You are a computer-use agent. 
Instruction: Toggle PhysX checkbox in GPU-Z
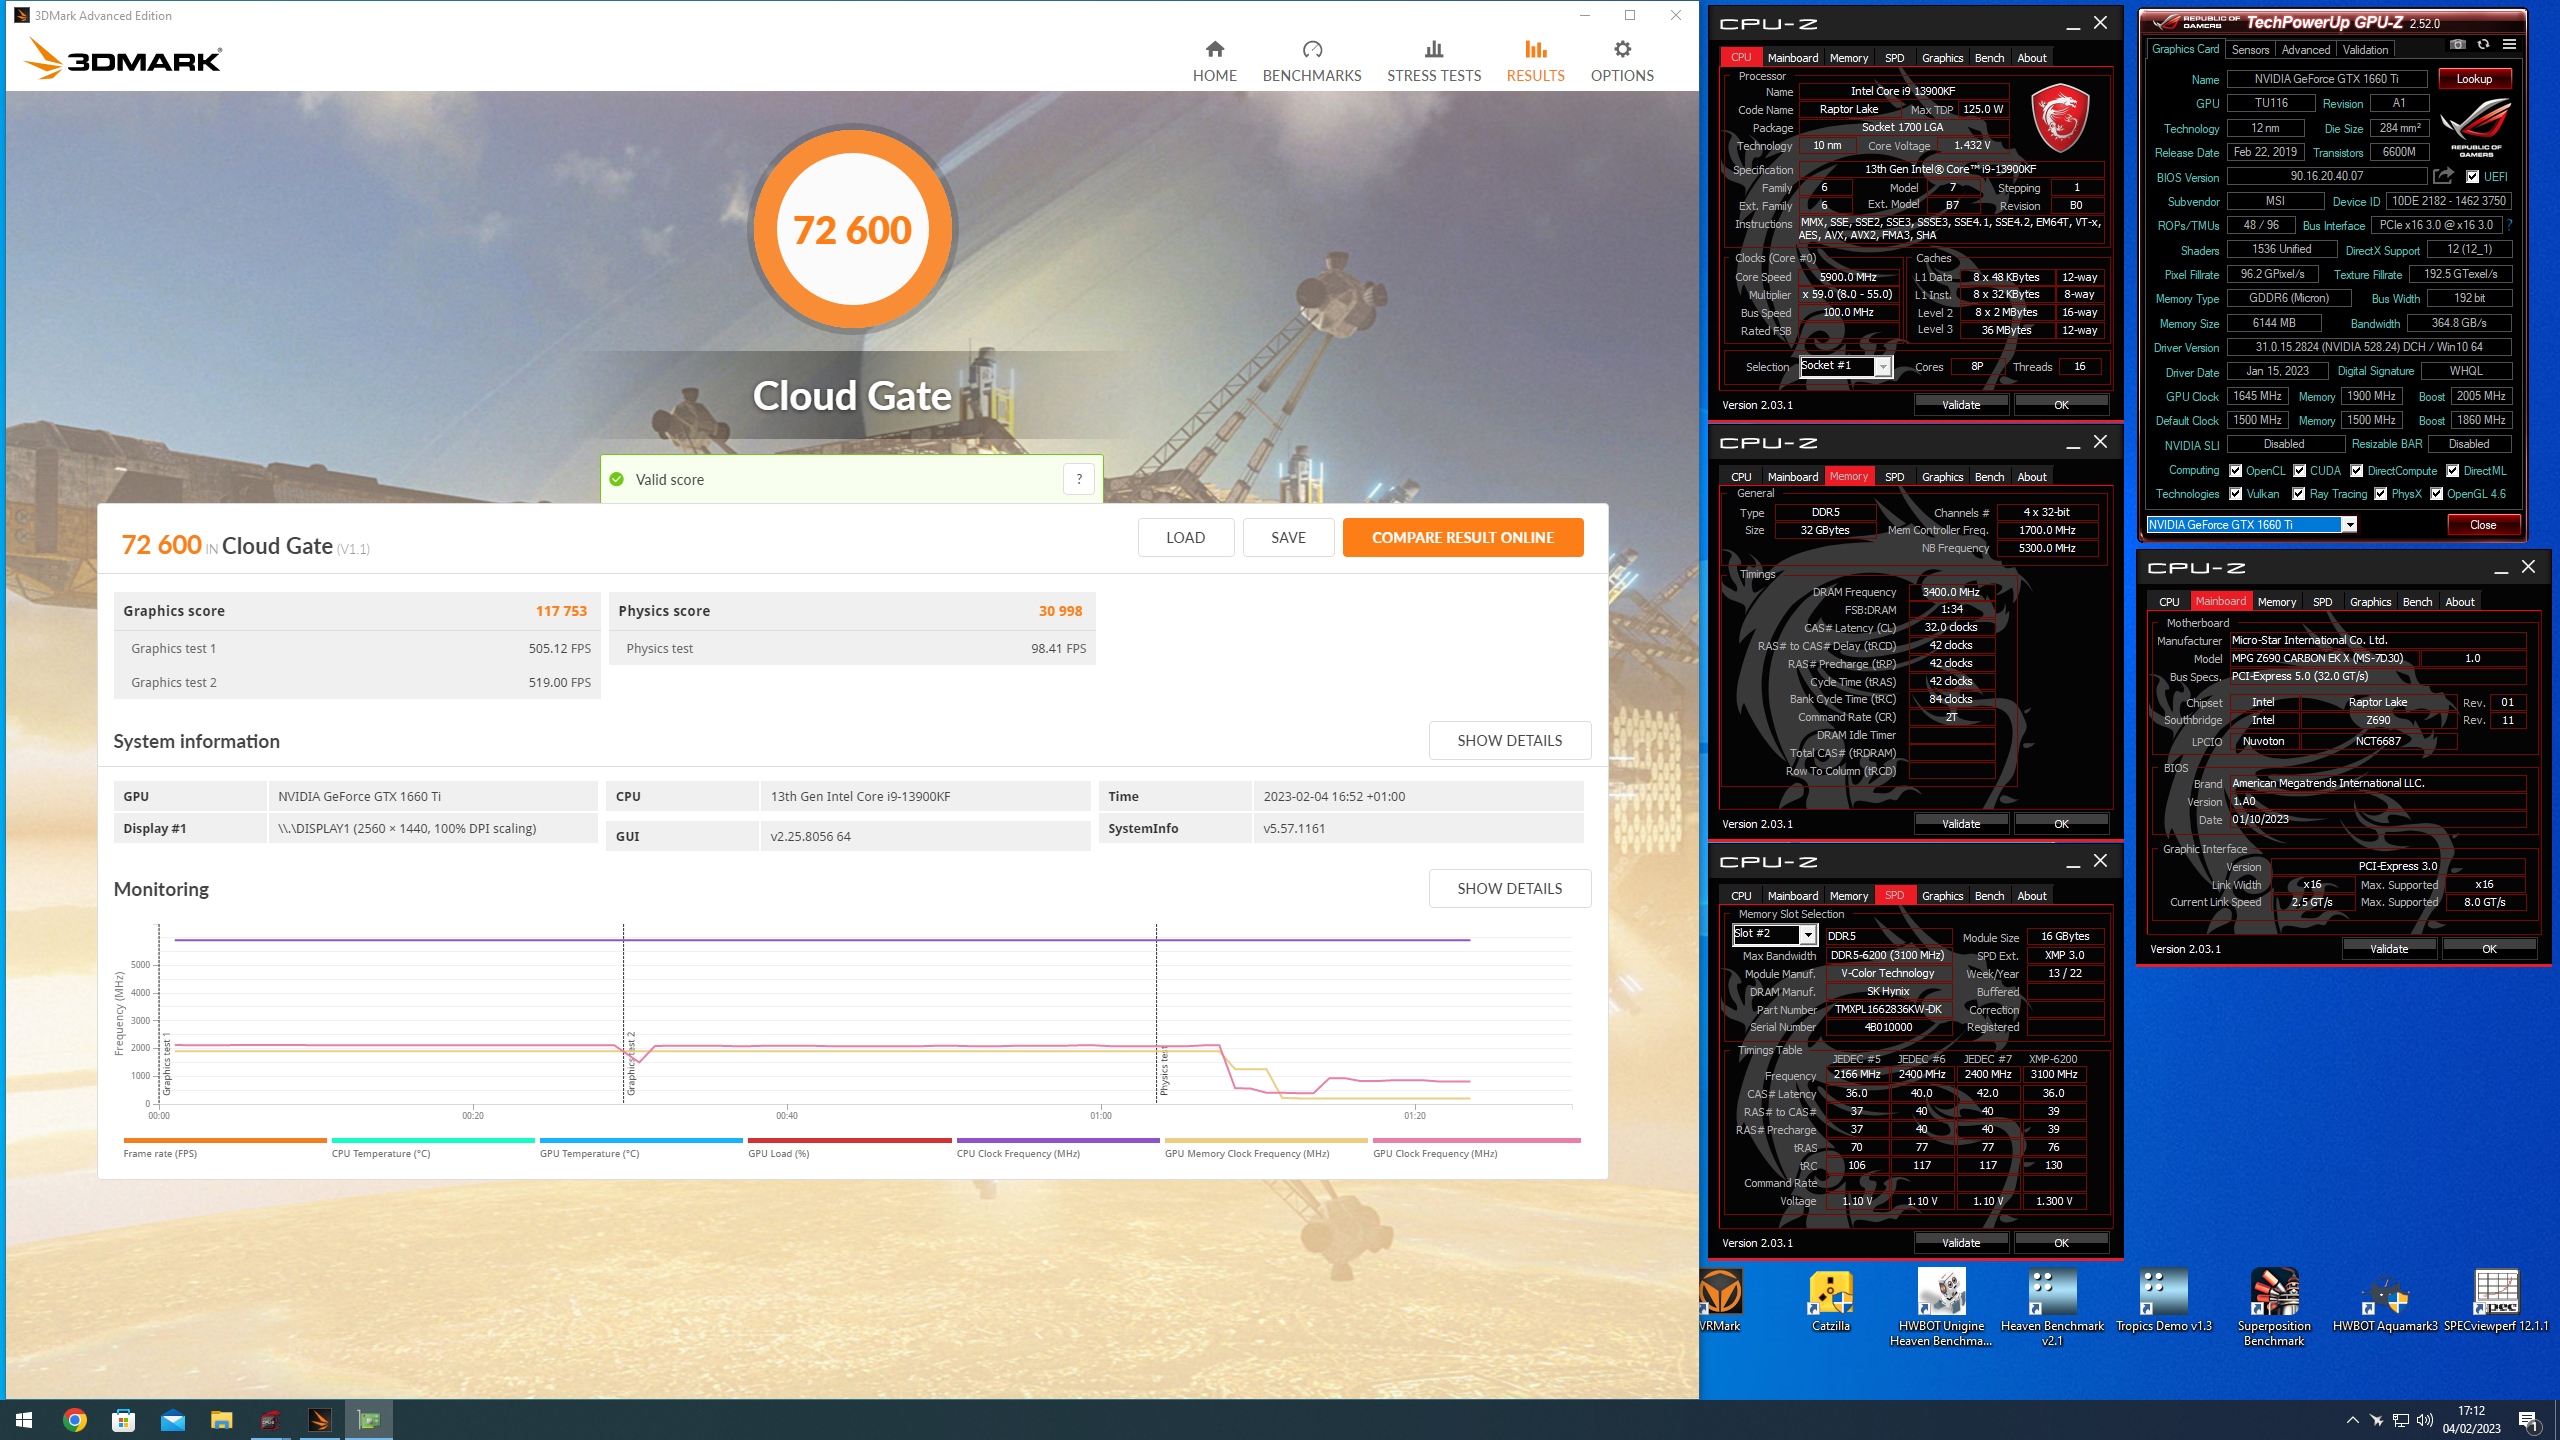[2381, 494]
